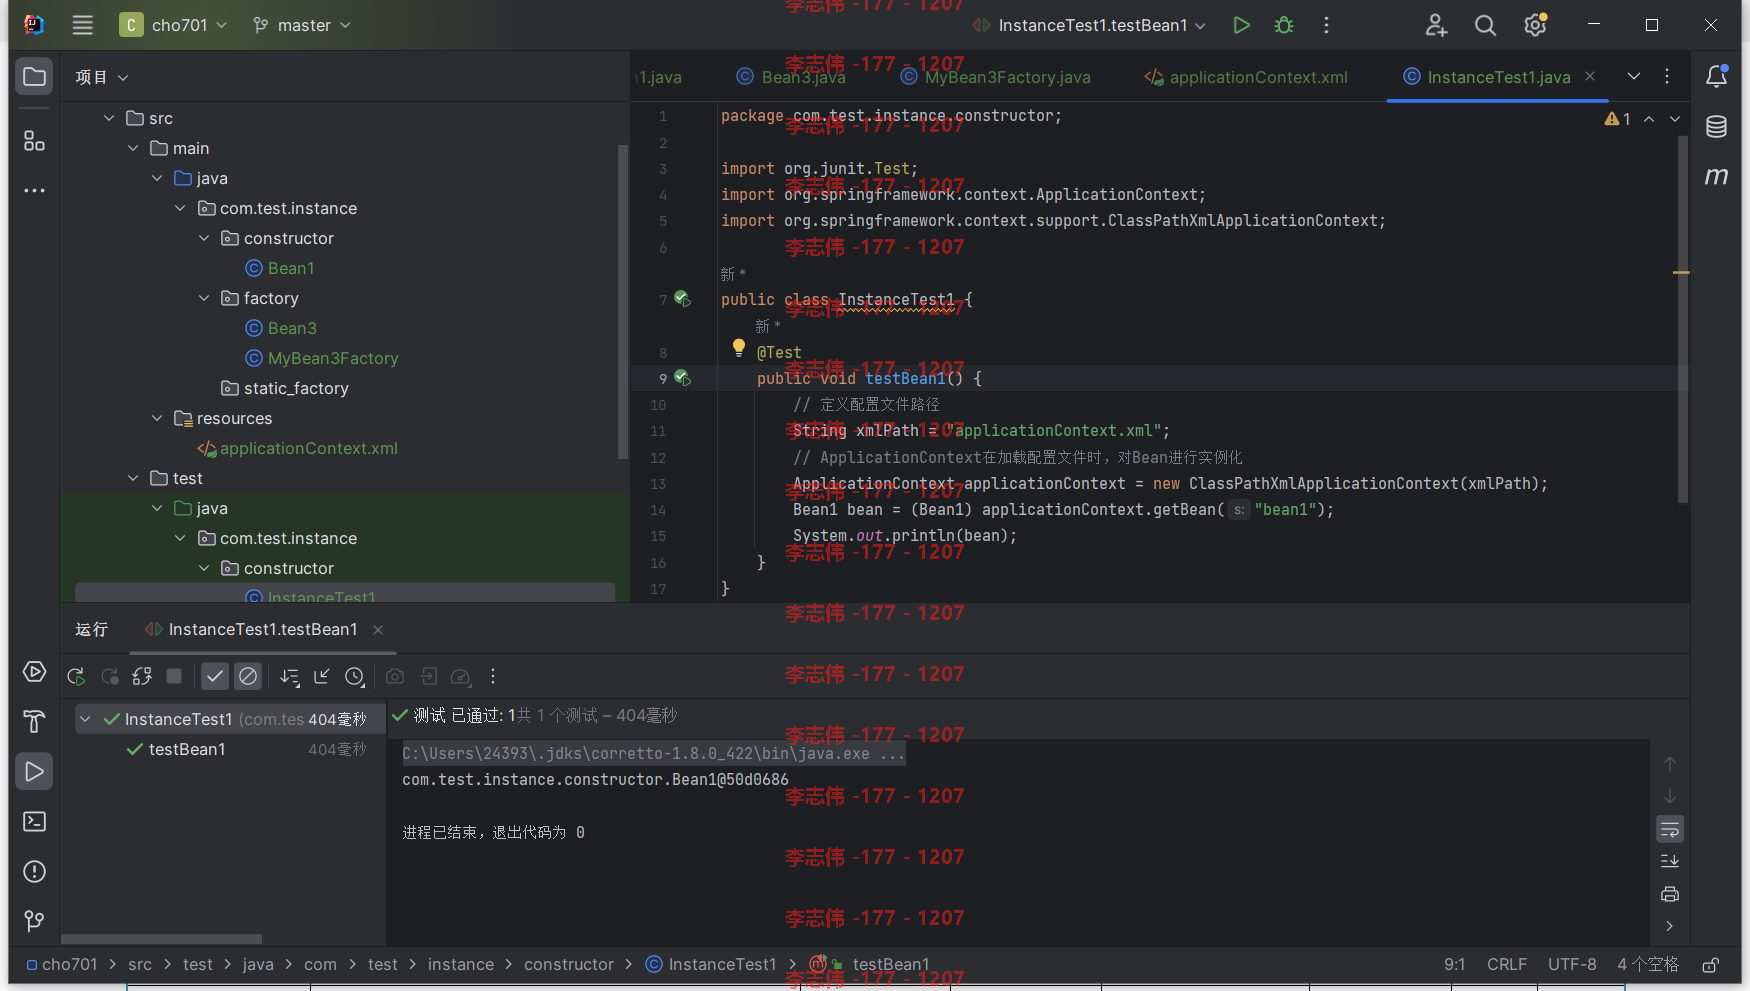Toggle file read-only lock in status bar
Viewport: 1750px width, 991px height.
pyautogui.click(x=1710, y=965)
